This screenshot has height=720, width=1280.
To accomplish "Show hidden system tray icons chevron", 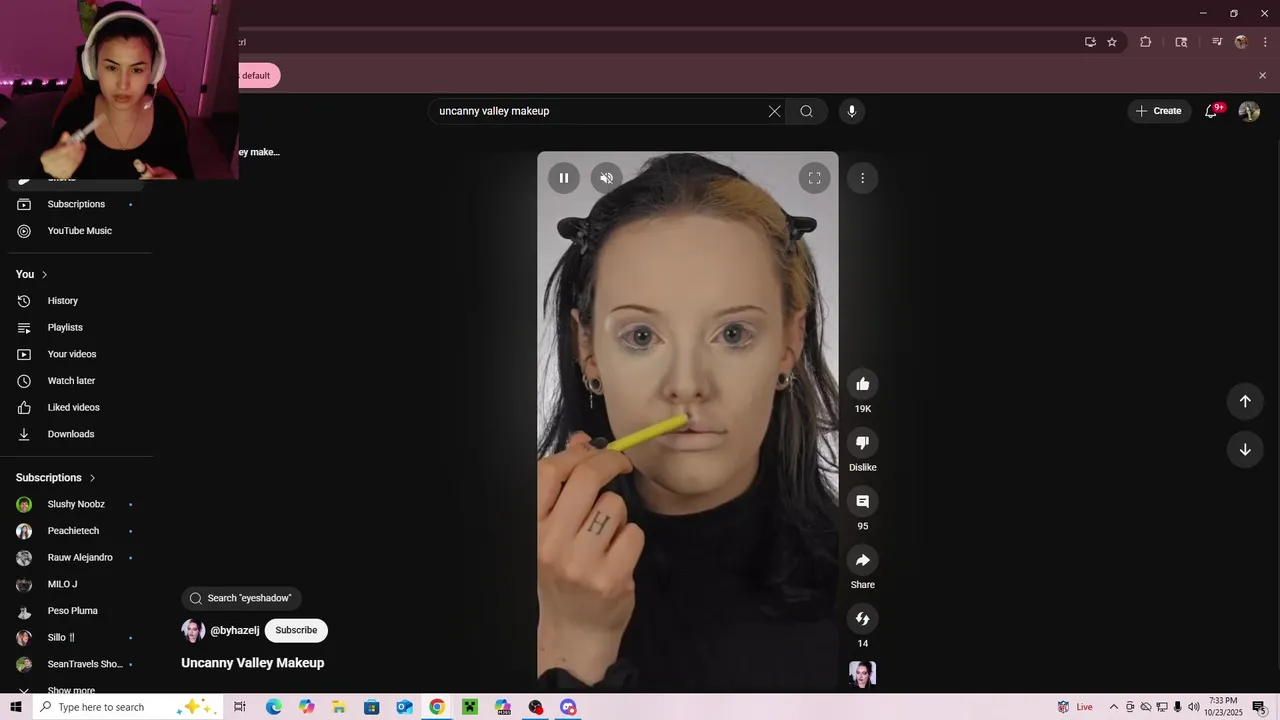I will click(1113, 707).
